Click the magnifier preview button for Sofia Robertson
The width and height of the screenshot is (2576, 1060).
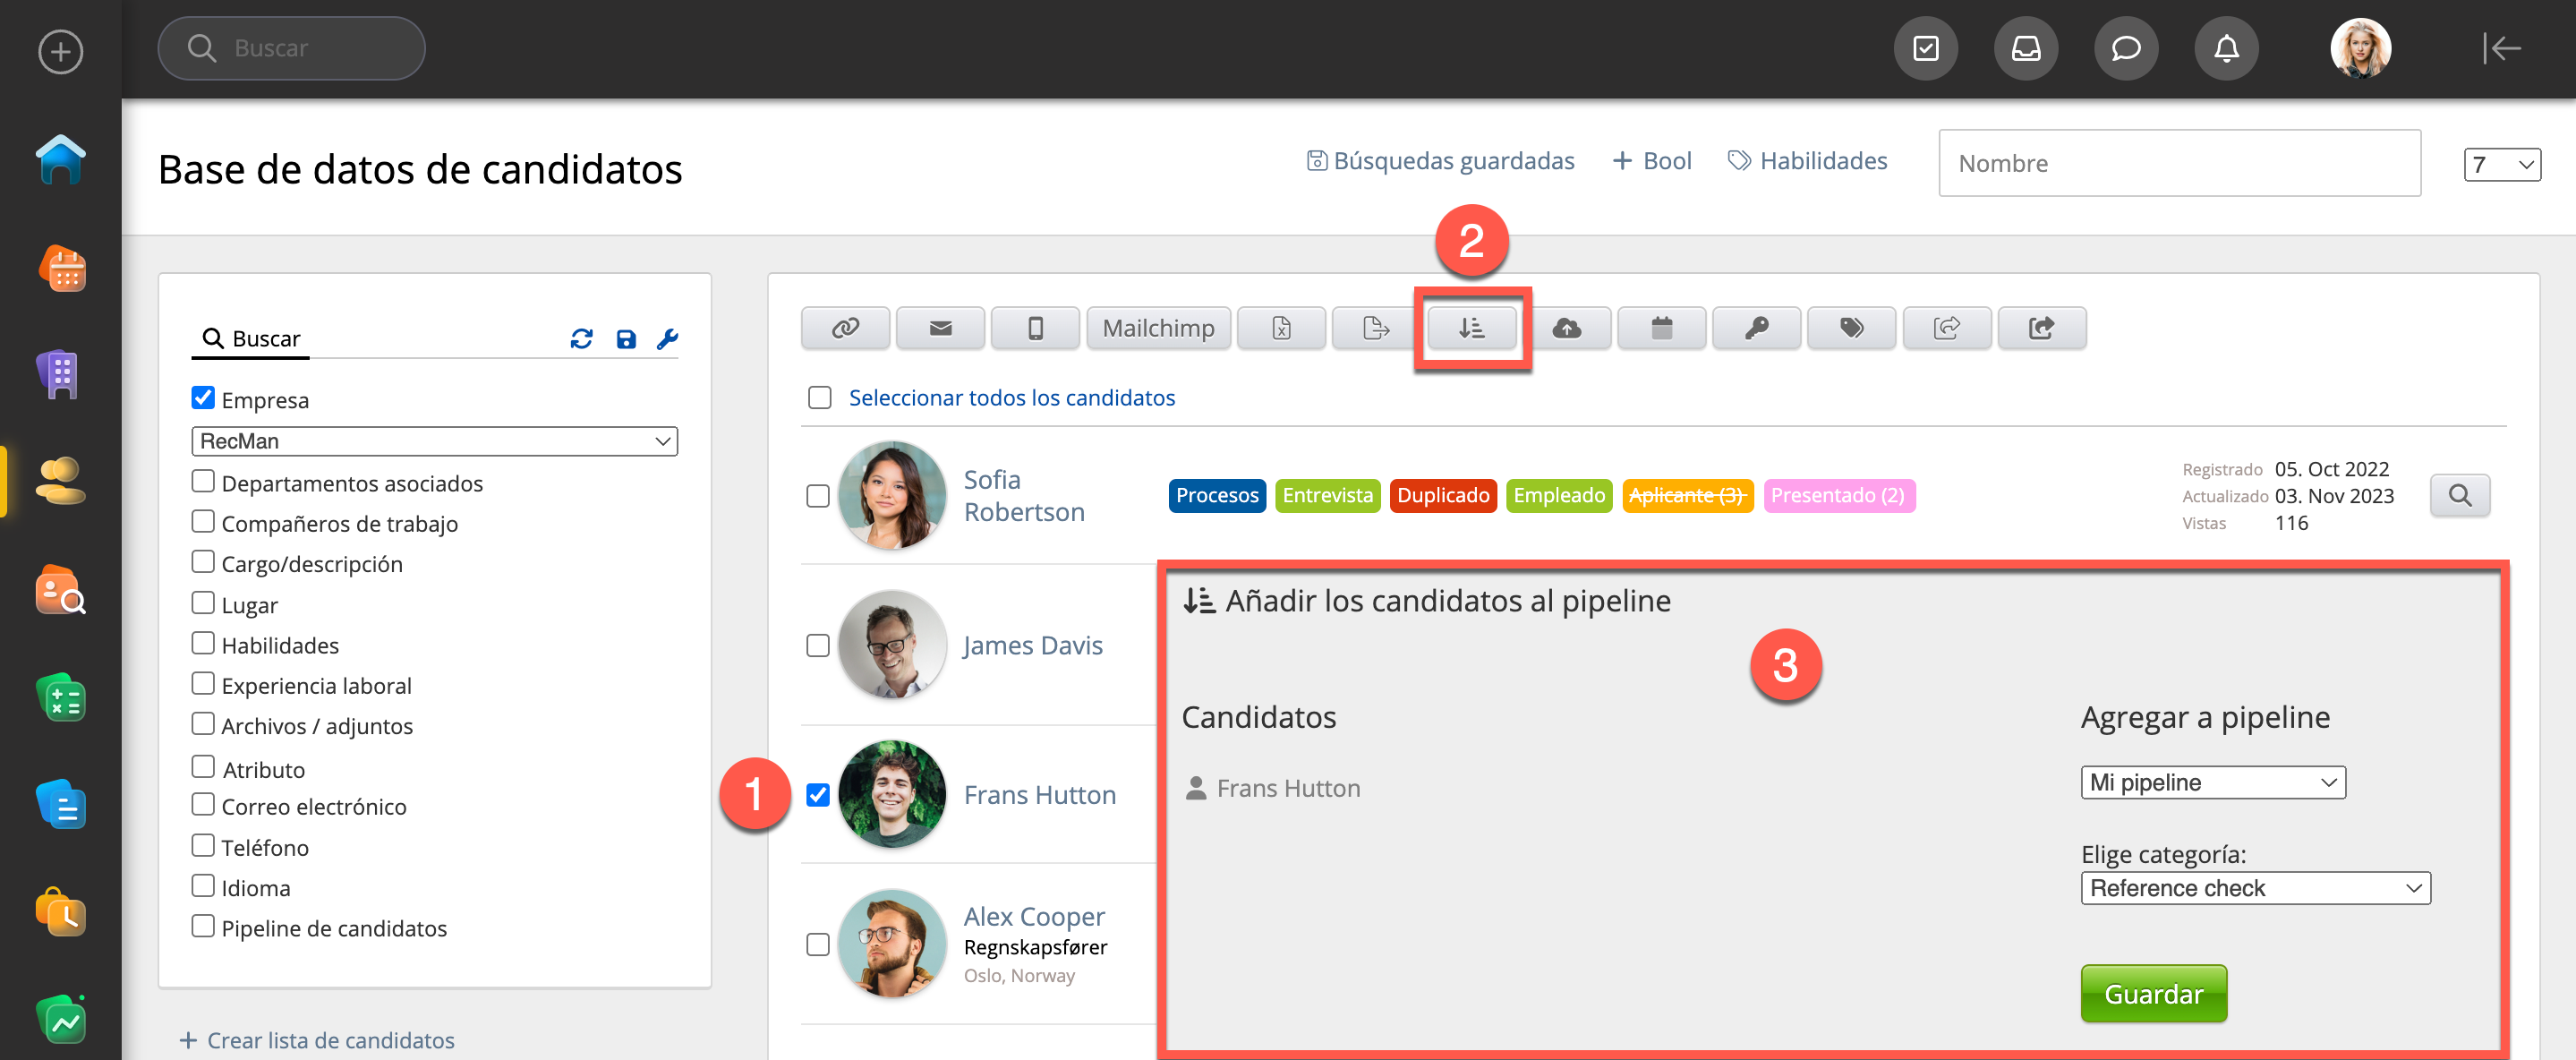2460,496
